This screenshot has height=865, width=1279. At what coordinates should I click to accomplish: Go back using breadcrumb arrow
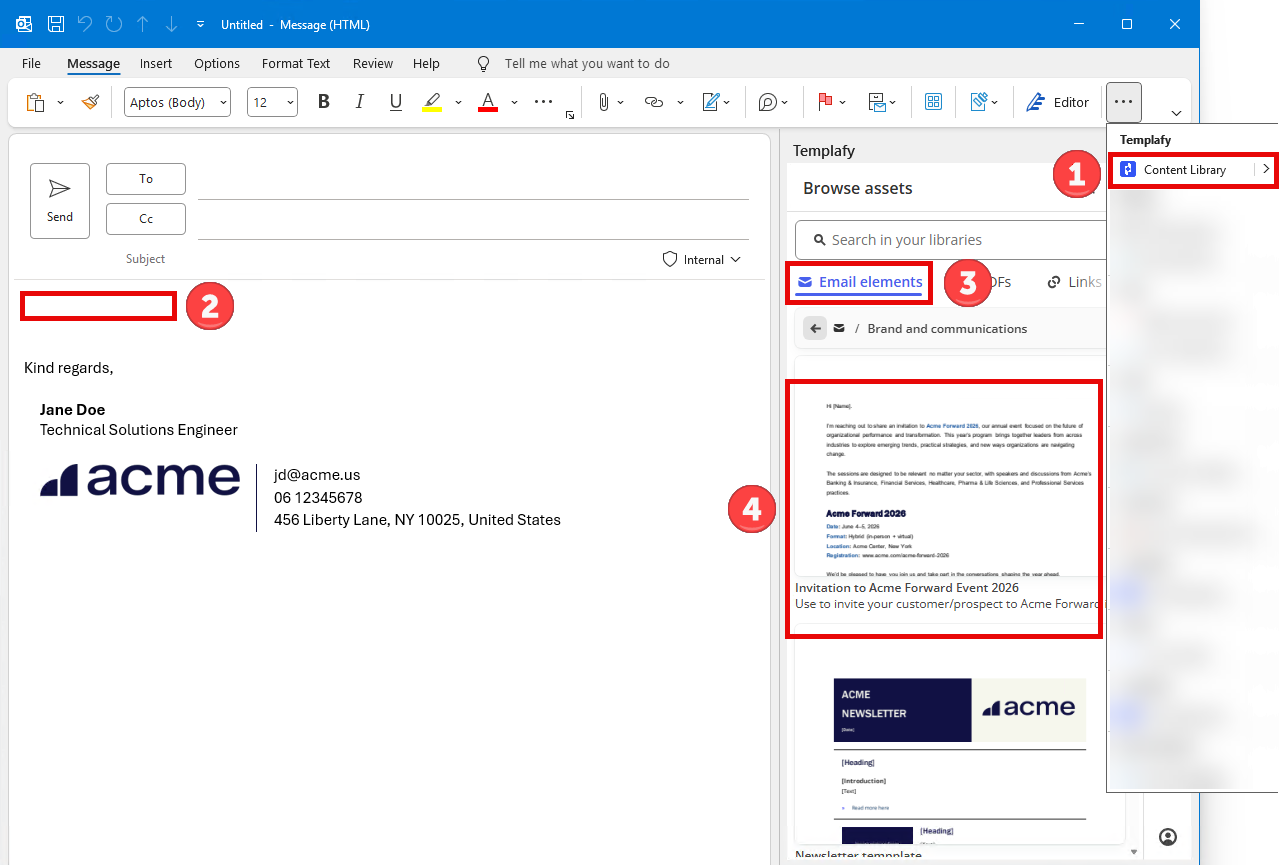click(815, 329)
